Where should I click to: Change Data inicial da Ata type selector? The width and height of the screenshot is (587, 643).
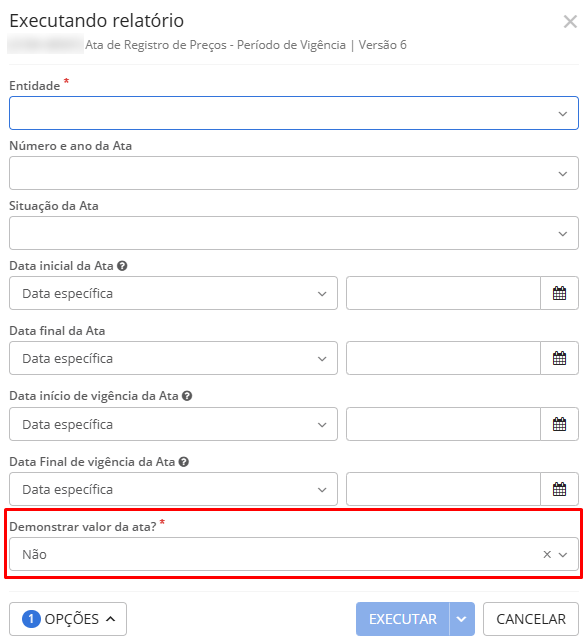[x=174, y=293]
